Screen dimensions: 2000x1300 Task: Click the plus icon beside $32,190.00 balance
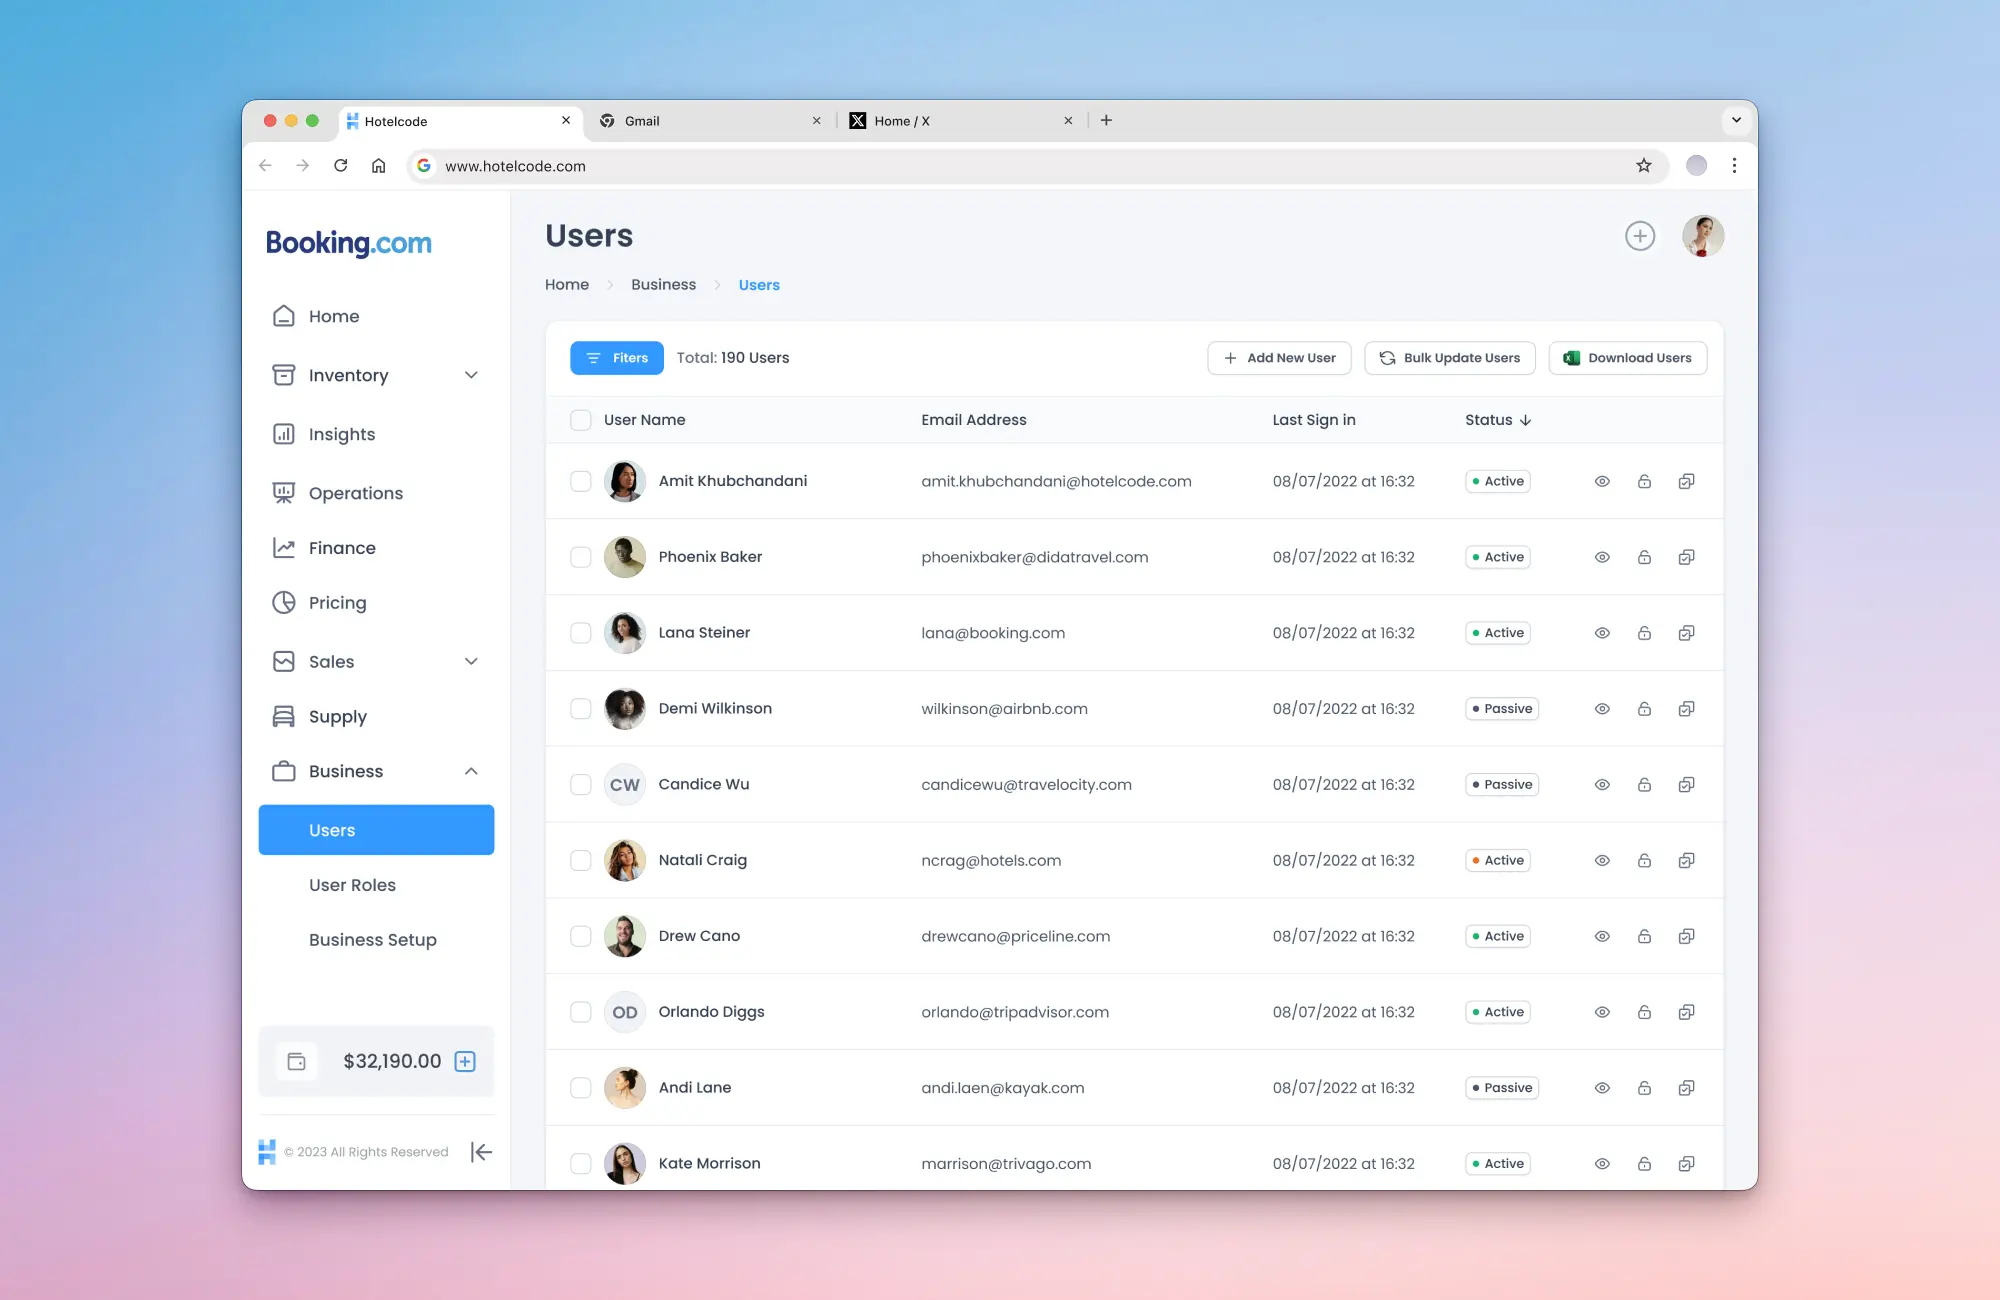coord(465,1061)
